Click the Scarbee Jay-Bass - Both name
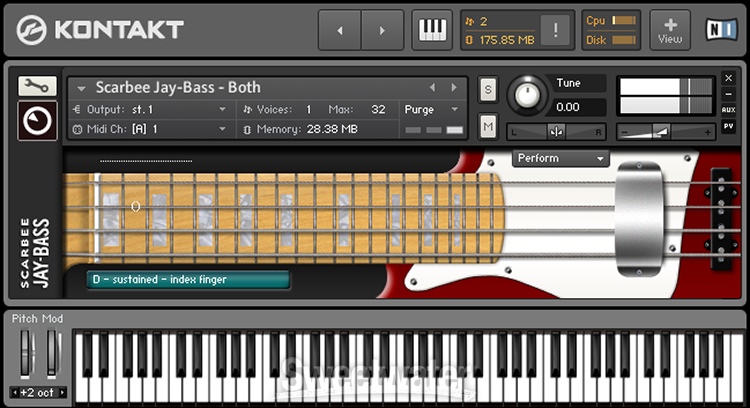This screenshot has width=750, height=408. tap(178, 88)
